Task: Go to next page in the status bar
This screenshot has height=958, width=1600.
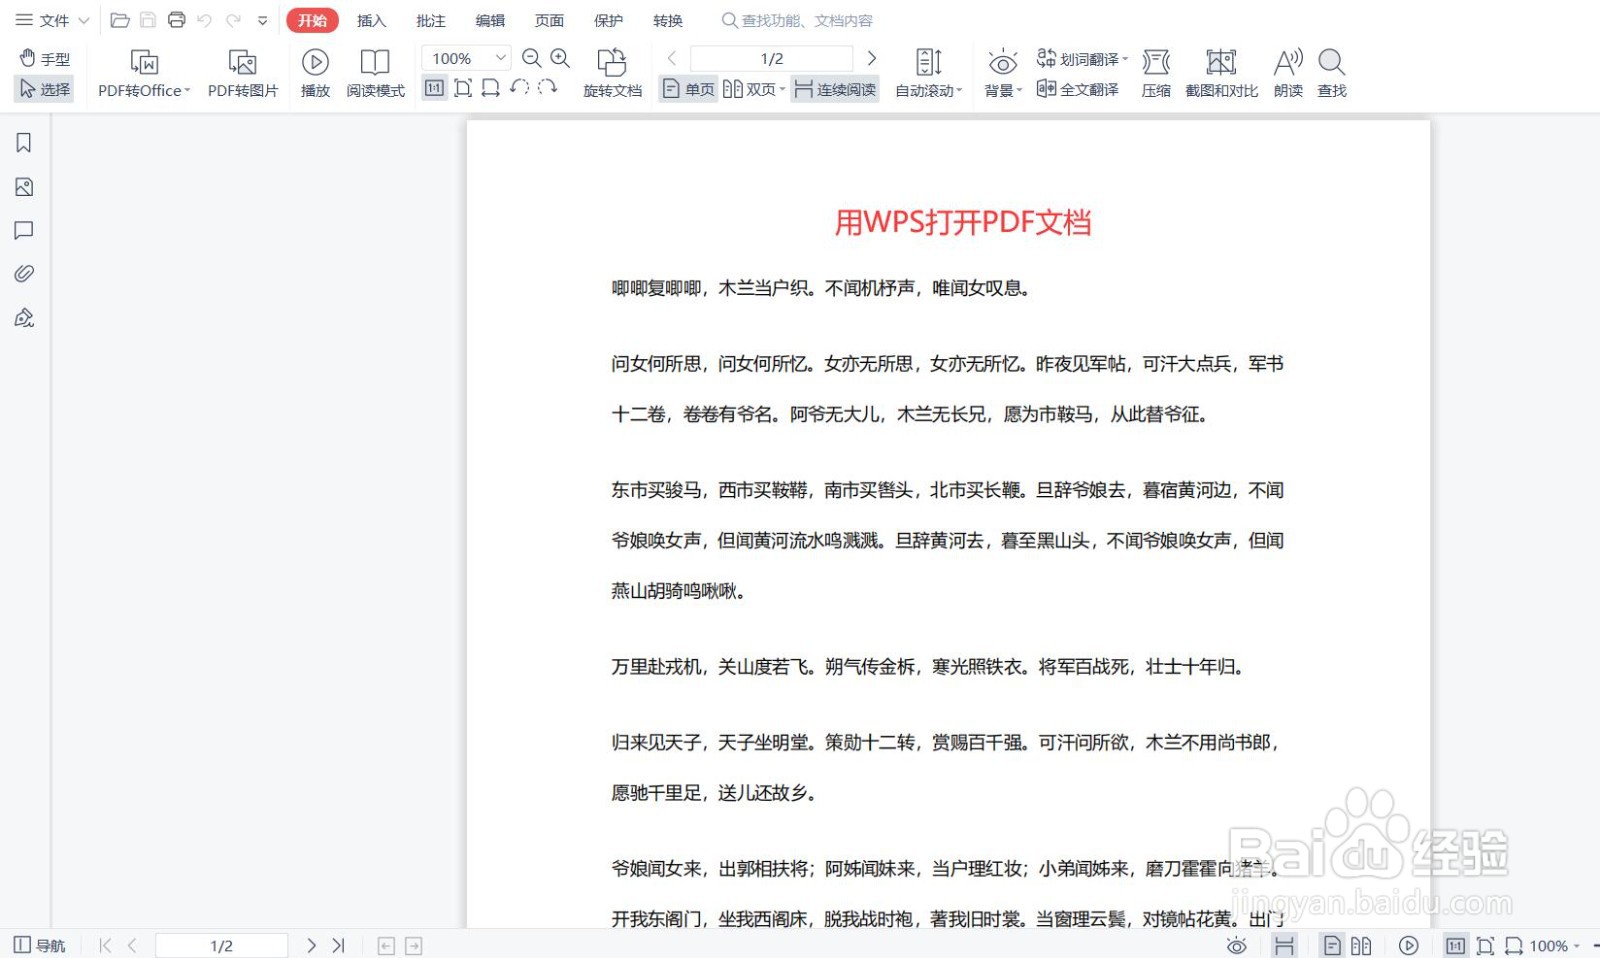Action: point(311,945)
